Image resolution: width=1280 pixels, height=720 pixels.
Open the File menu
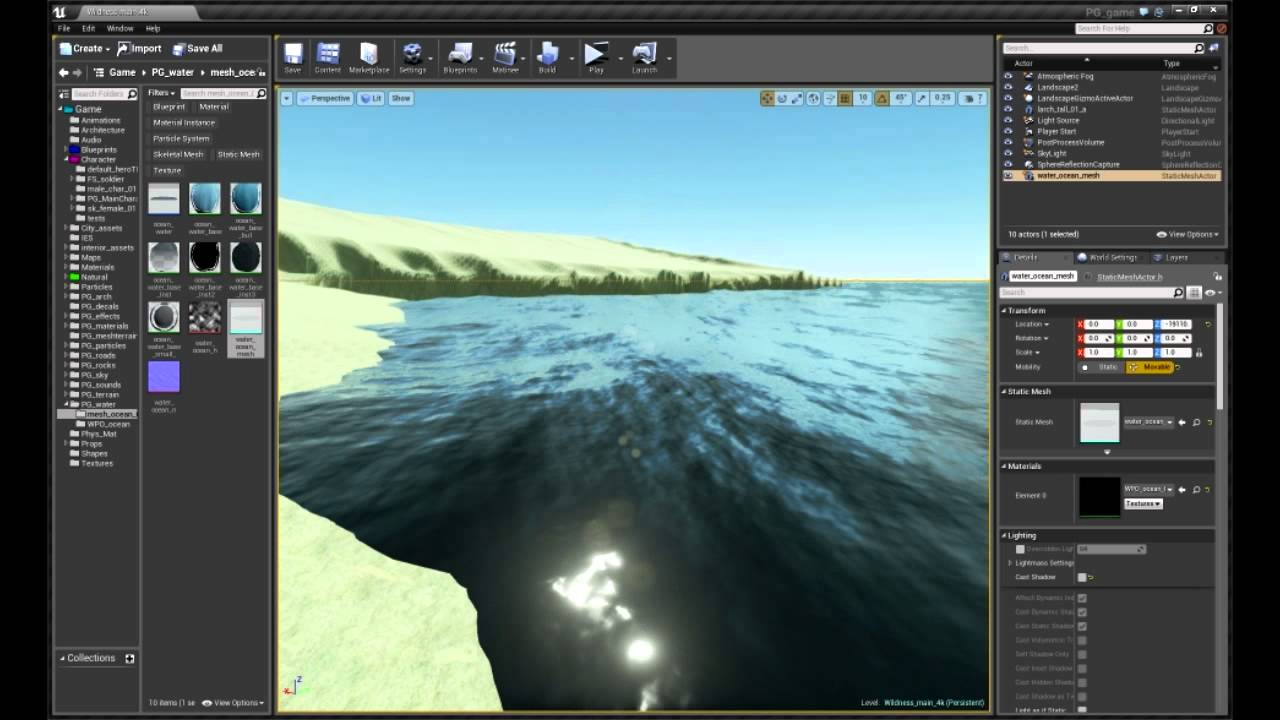(64, 28)
